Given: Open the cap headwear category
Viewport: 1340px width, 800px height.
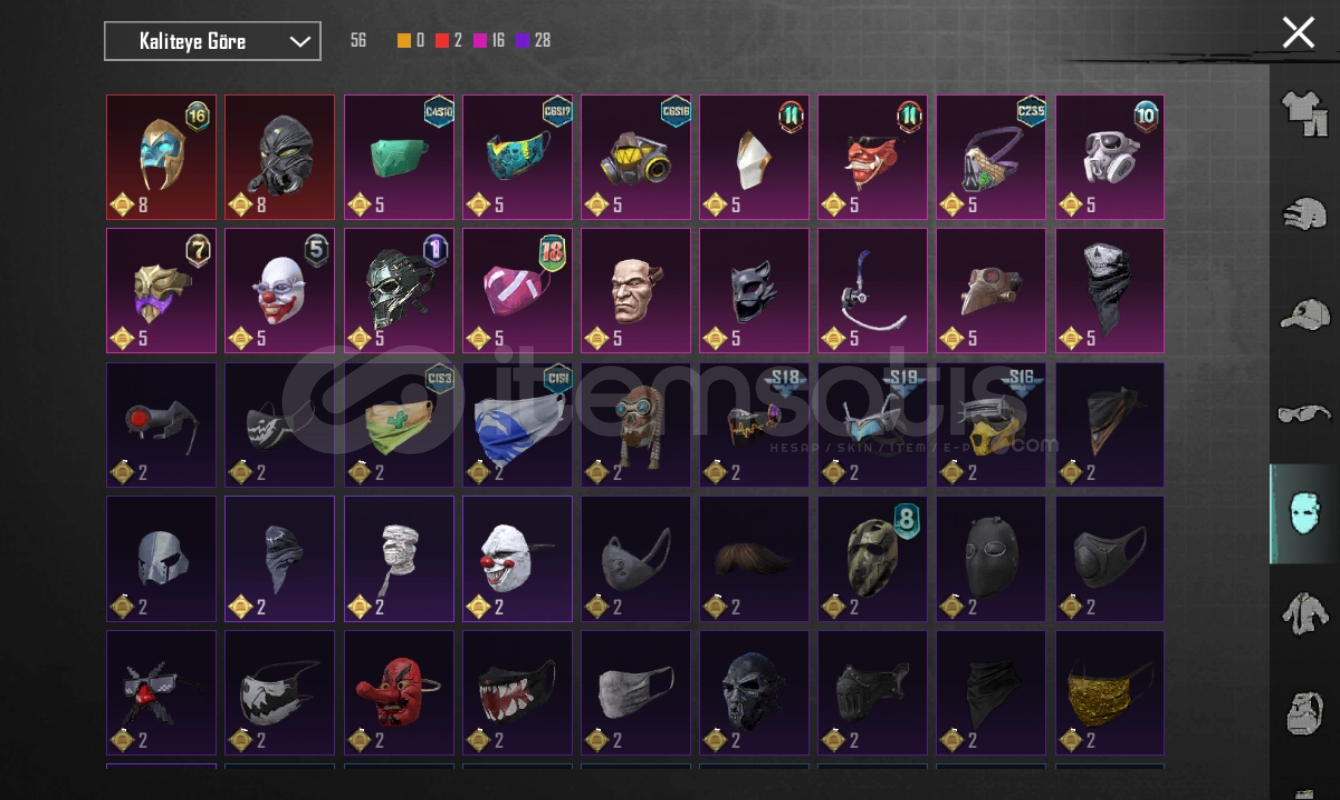Looking at the screenshot, I should [x=1305, y=313].
